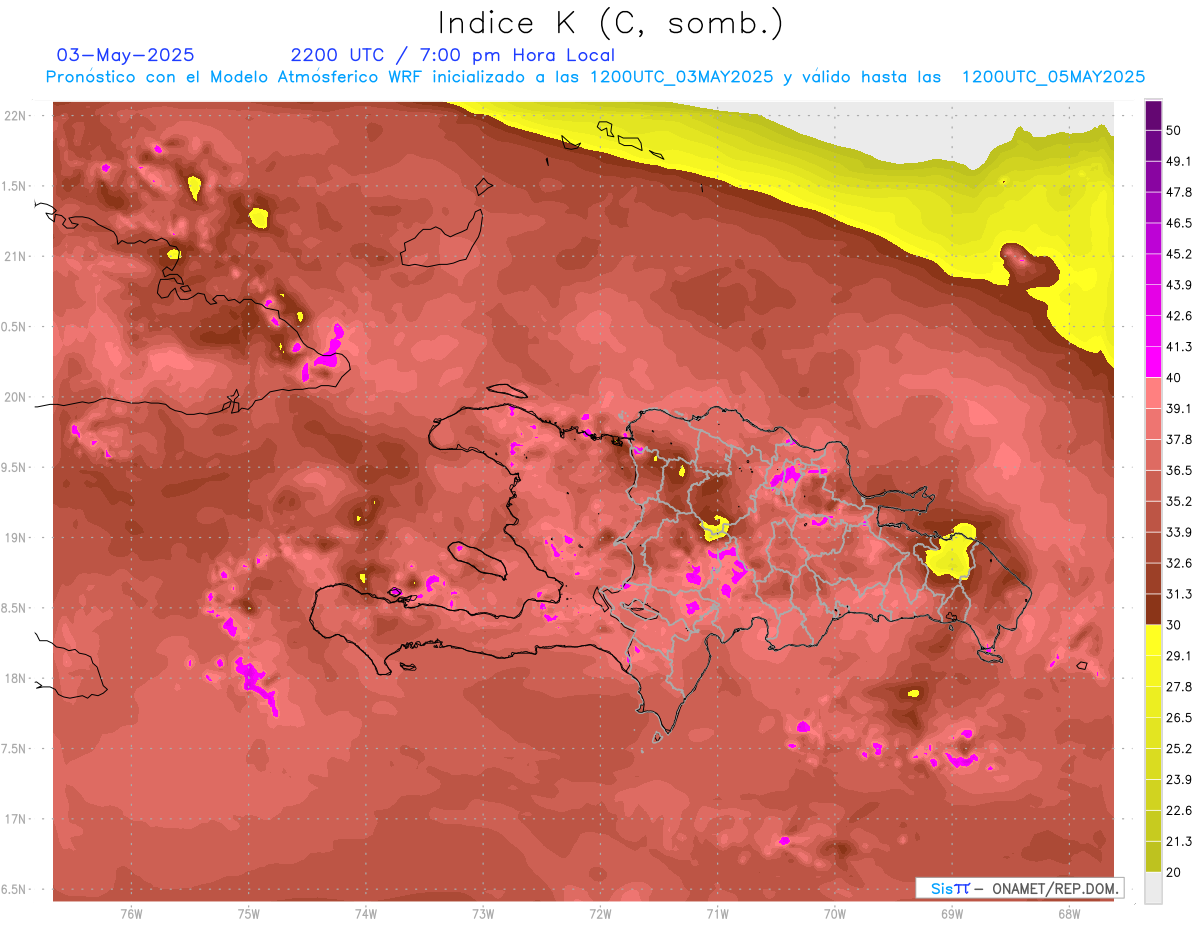Select the '03-May-2025' date label
Screen dimensions: 1200x927
125,55
